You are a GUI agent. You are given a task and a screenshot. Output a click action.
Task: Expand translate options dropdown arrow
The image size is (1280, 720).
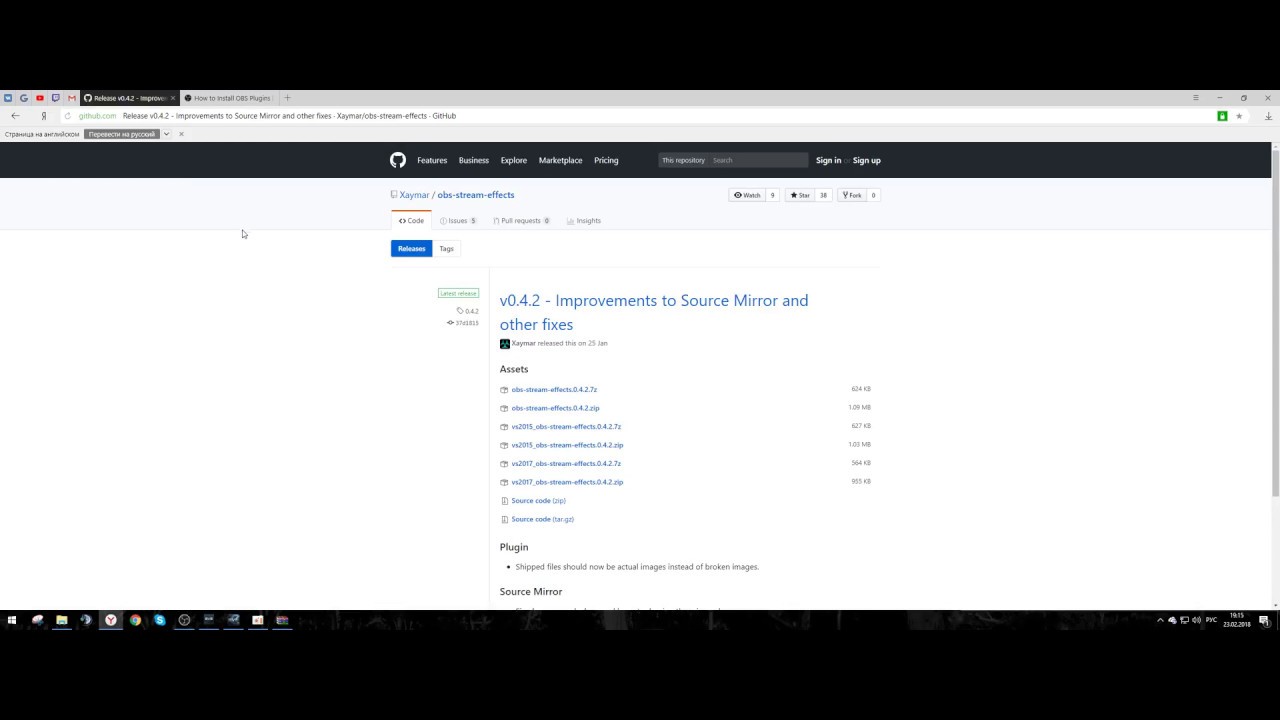click(167, 134)
